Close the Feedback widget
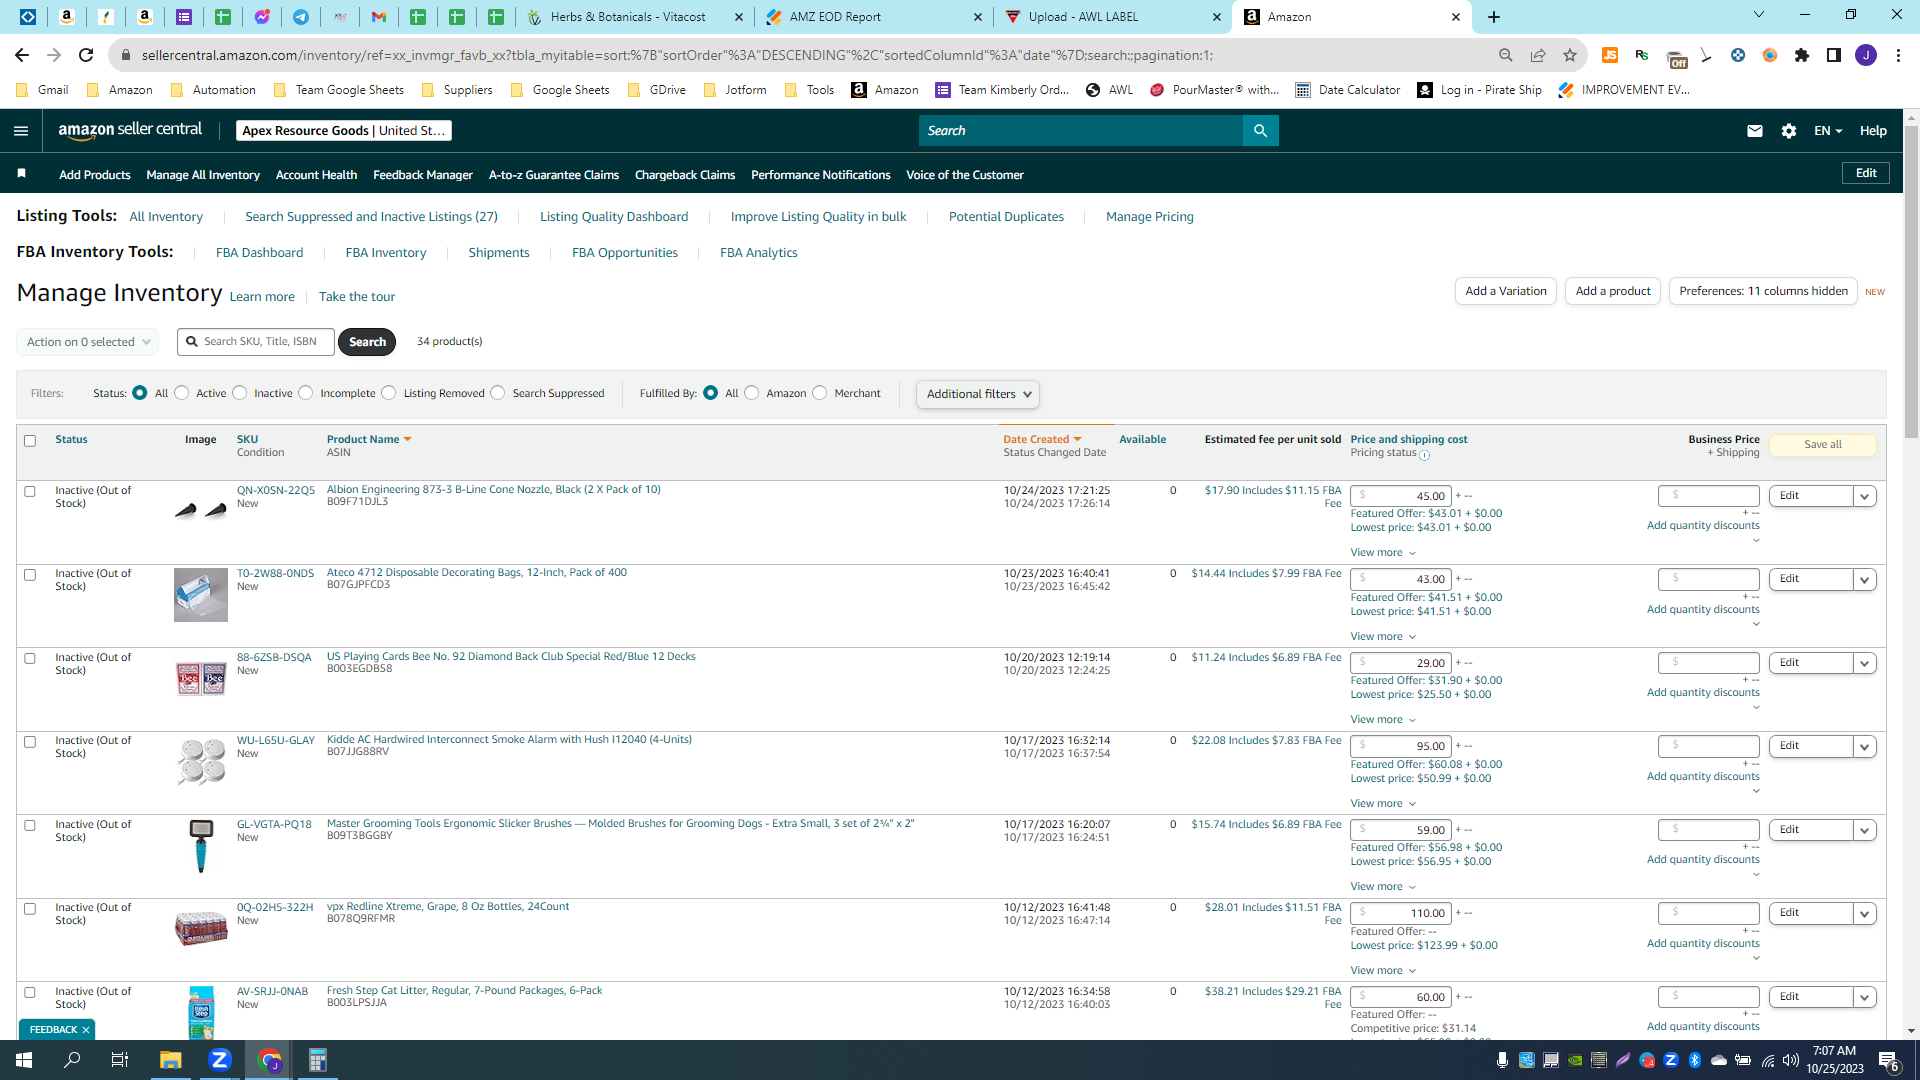1920x1080 pixels. pos(86,1030)
